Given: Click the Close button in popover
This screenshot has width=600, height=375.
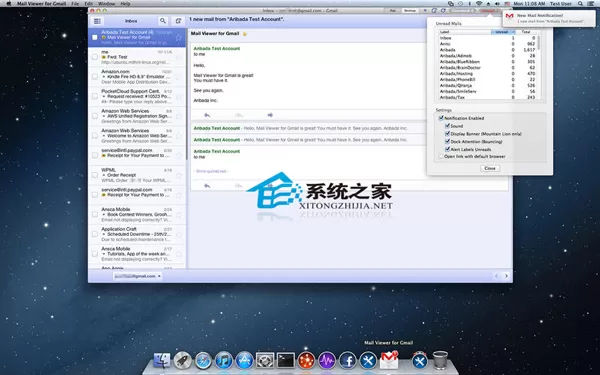Looking at the screenshot, I should click(490, 168).
